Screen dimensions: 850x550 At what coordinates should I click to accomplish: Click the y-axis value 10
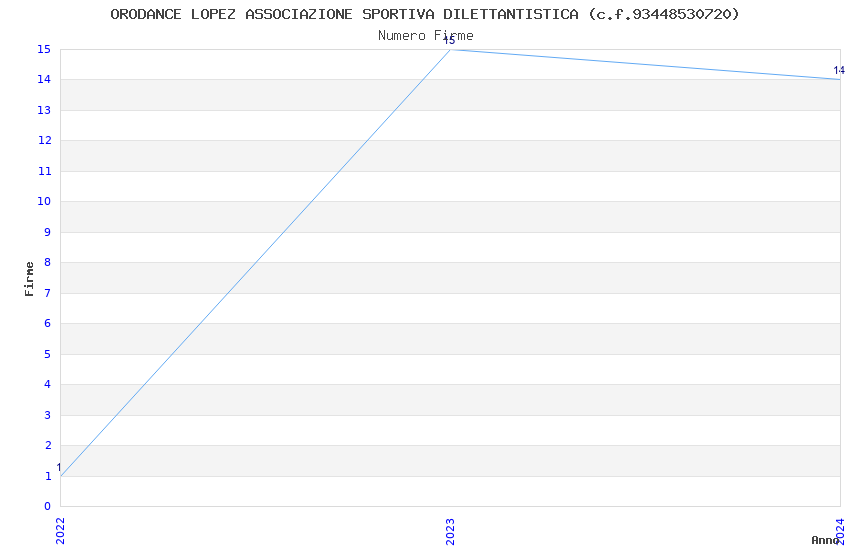(x=44, y=202)
